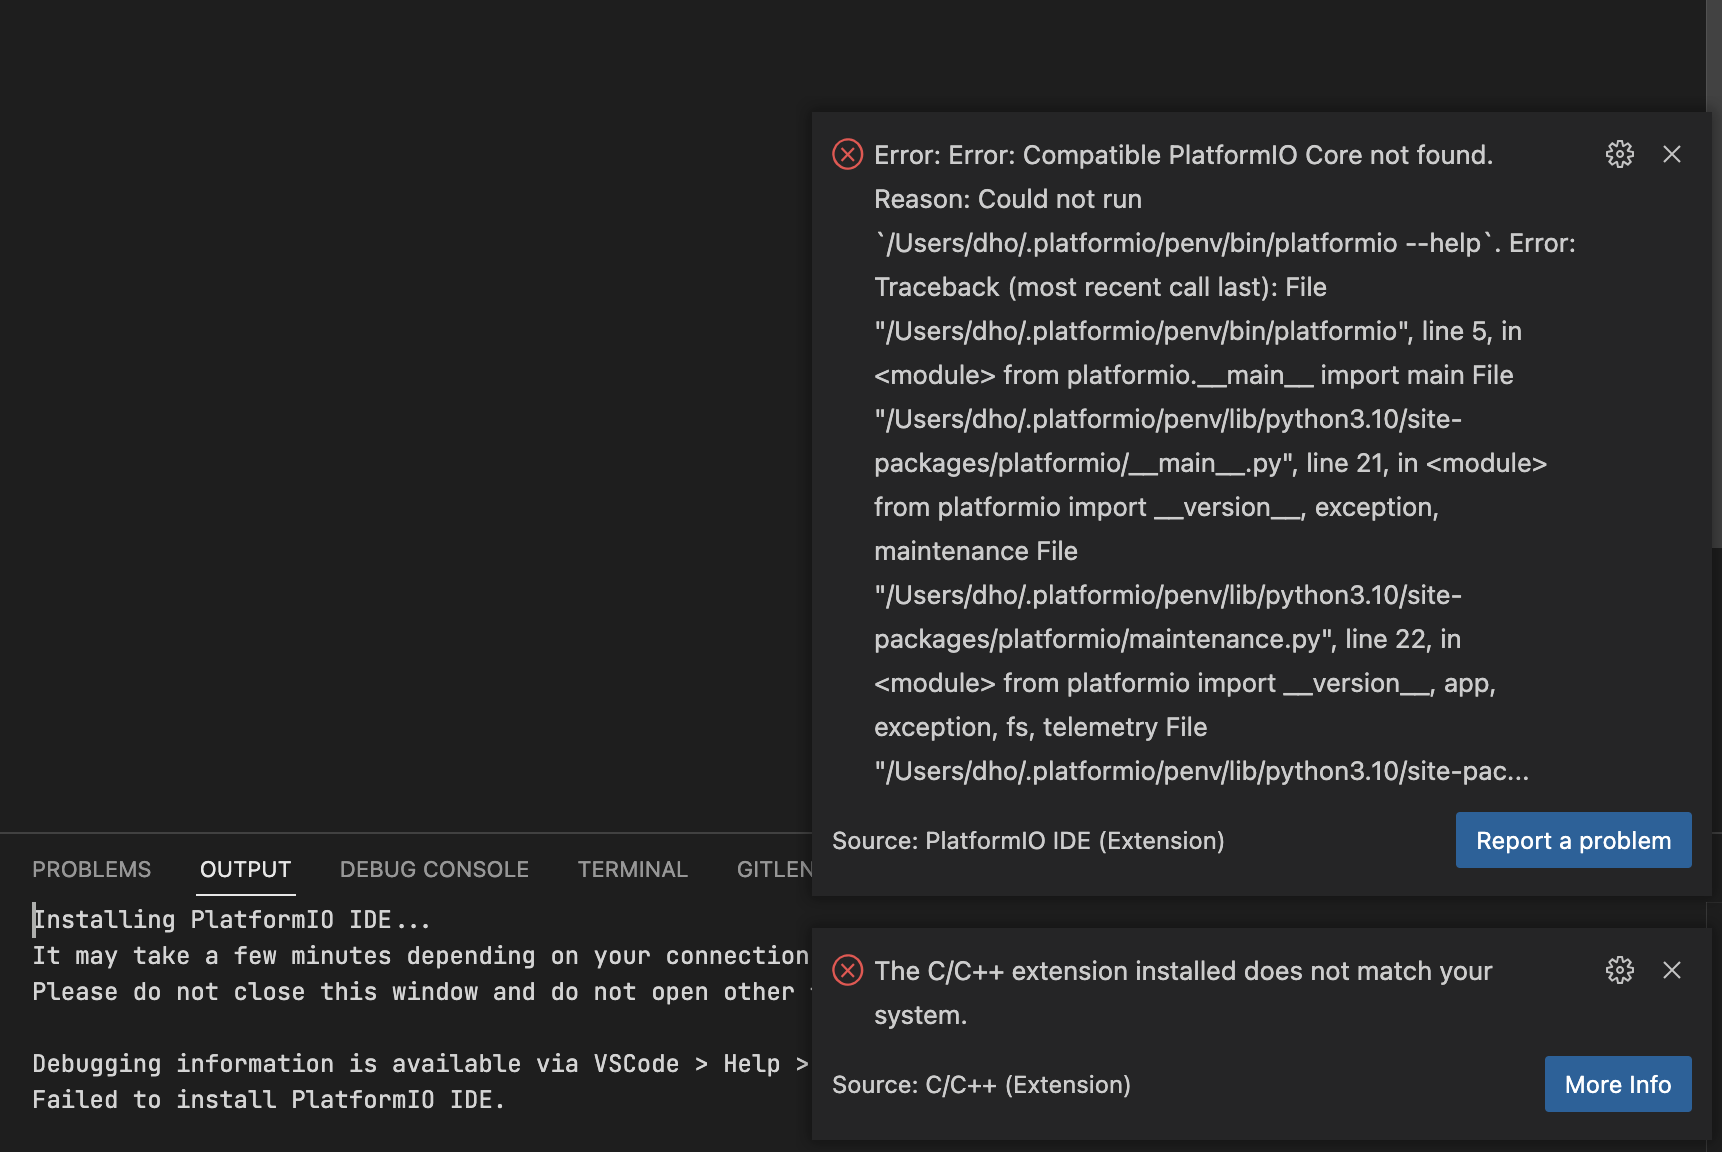Open notification settings for the PlatformIO error
This screenshot has width=1722, height=1152.
pos(1619,154)
